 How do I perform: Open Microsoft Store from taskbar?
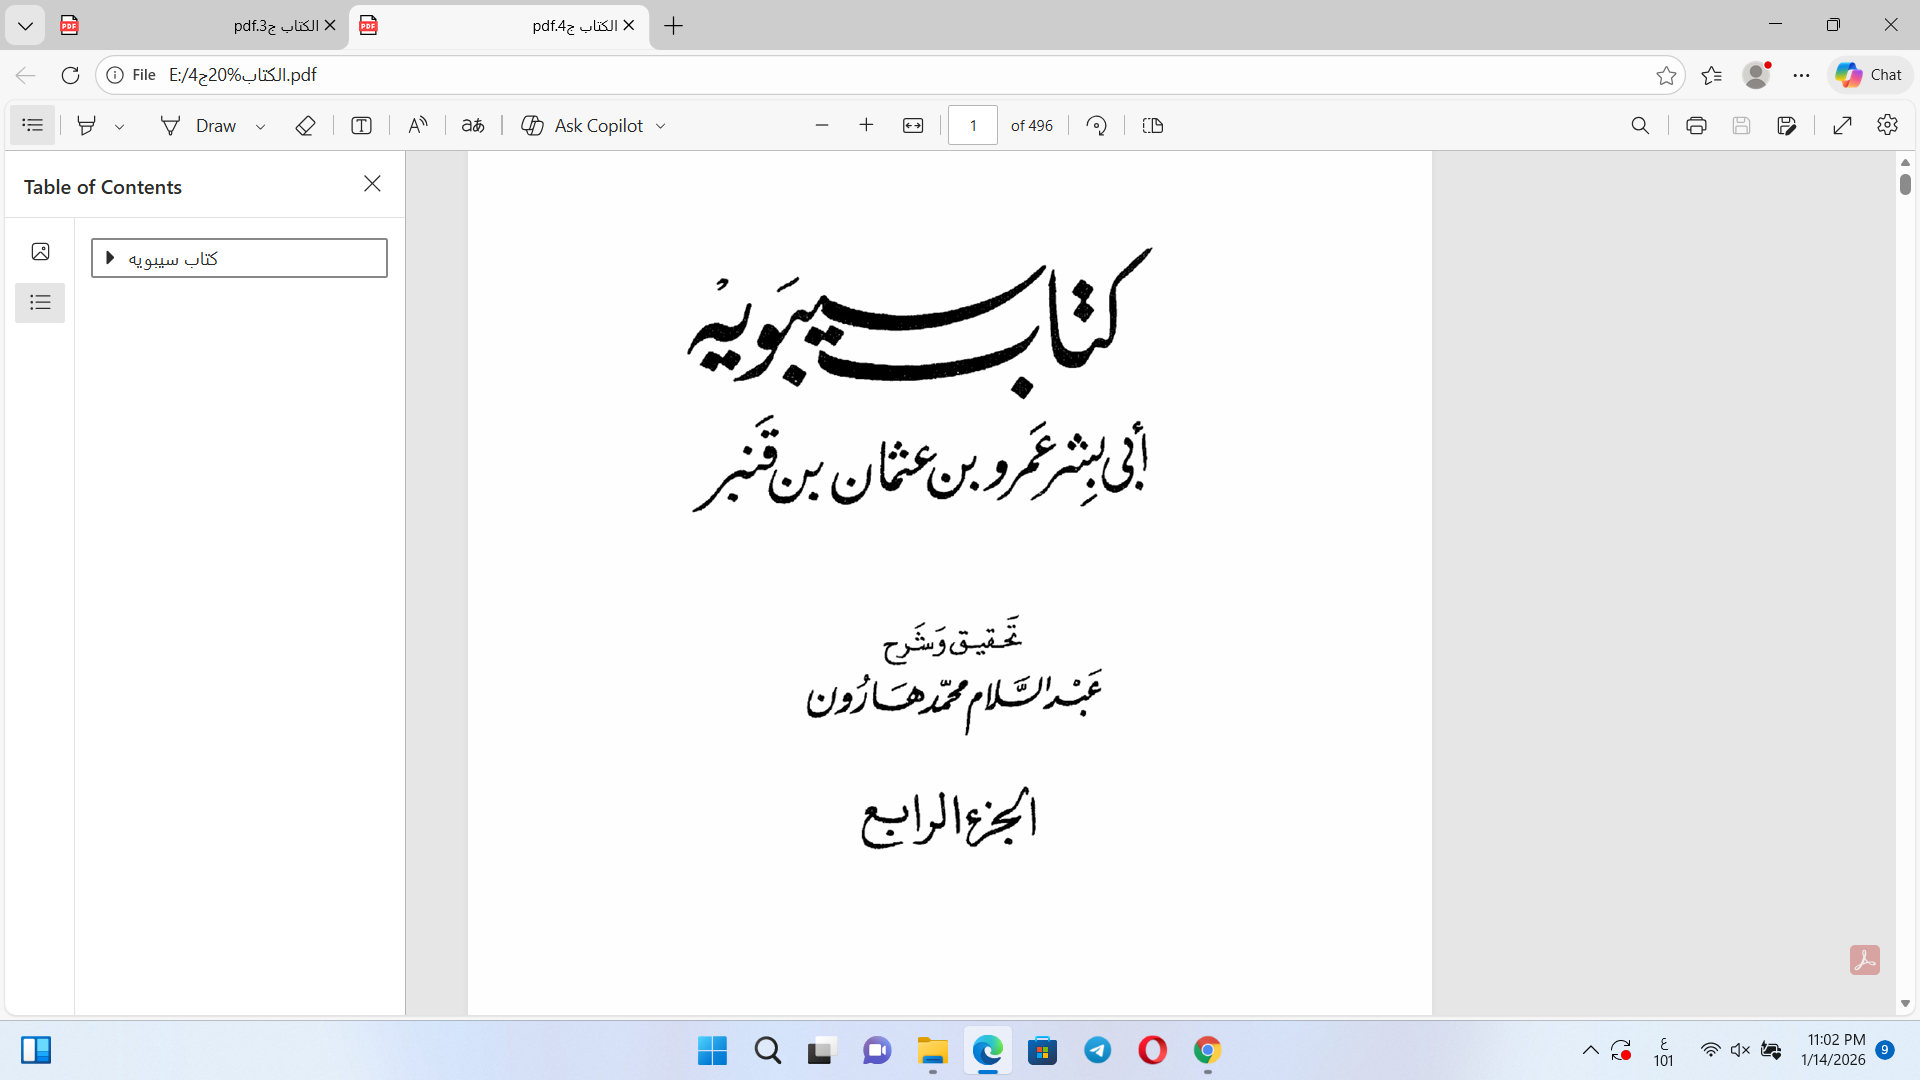[x=1043, y=1051]
